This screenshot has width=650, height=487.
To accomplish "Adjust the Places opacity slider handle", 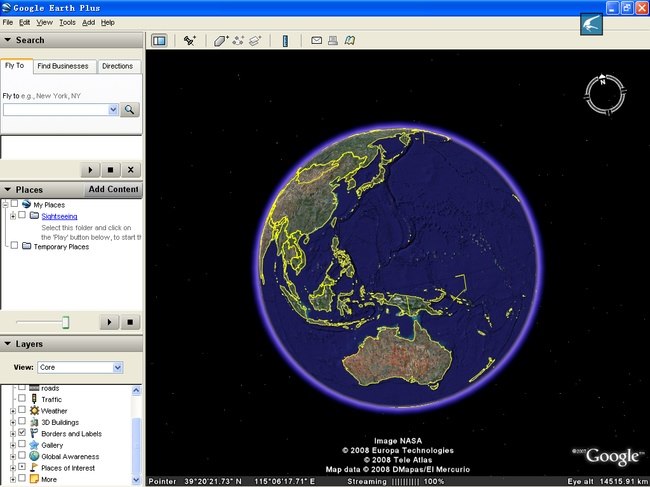I will 65,322.
